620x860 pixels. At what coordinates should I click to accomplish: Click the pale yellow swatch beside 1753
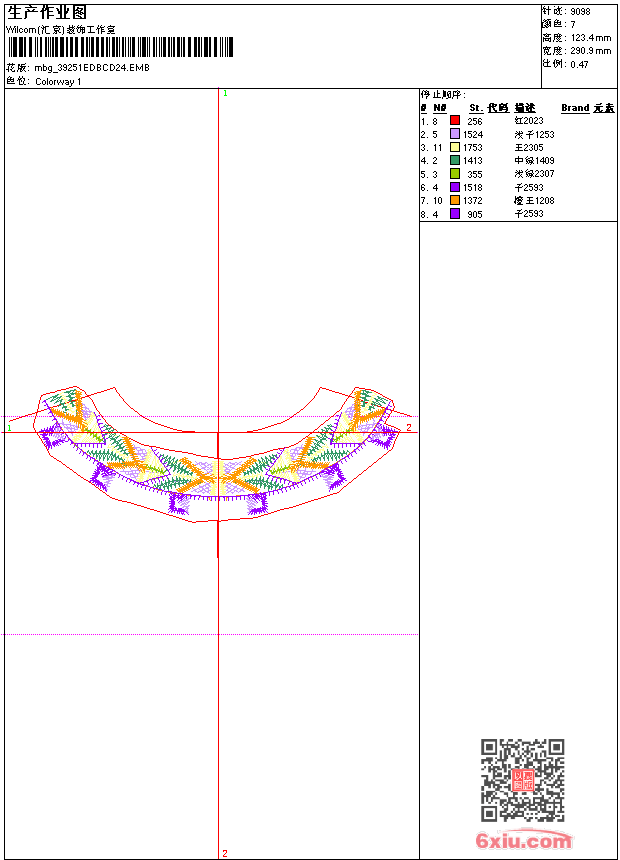tap(455, 147)
